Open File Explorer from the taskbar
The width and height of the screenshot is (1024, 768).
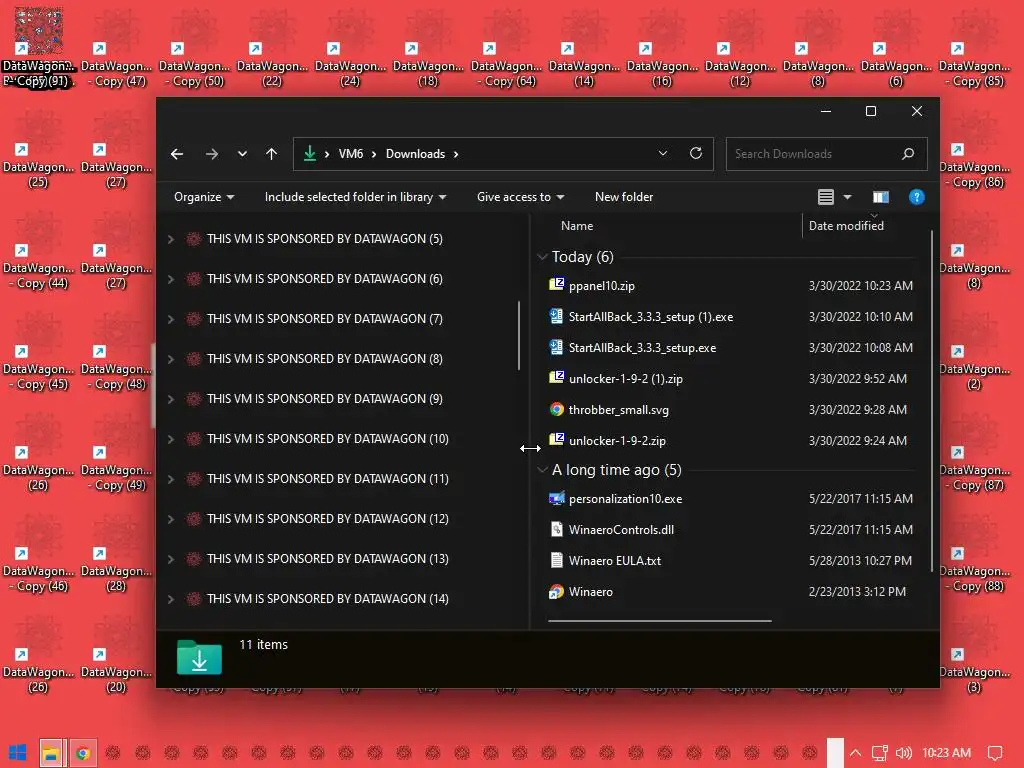pyautogui.click(x=51, y=753)
